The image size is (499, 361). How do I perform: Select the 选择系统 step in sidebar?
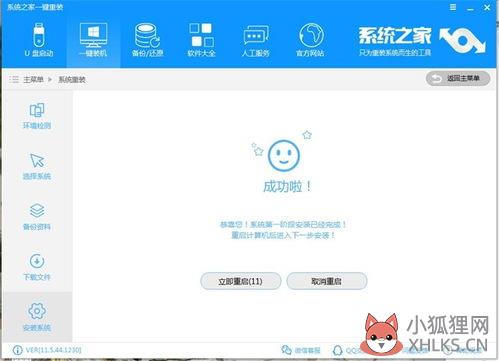tap(37, 167)
